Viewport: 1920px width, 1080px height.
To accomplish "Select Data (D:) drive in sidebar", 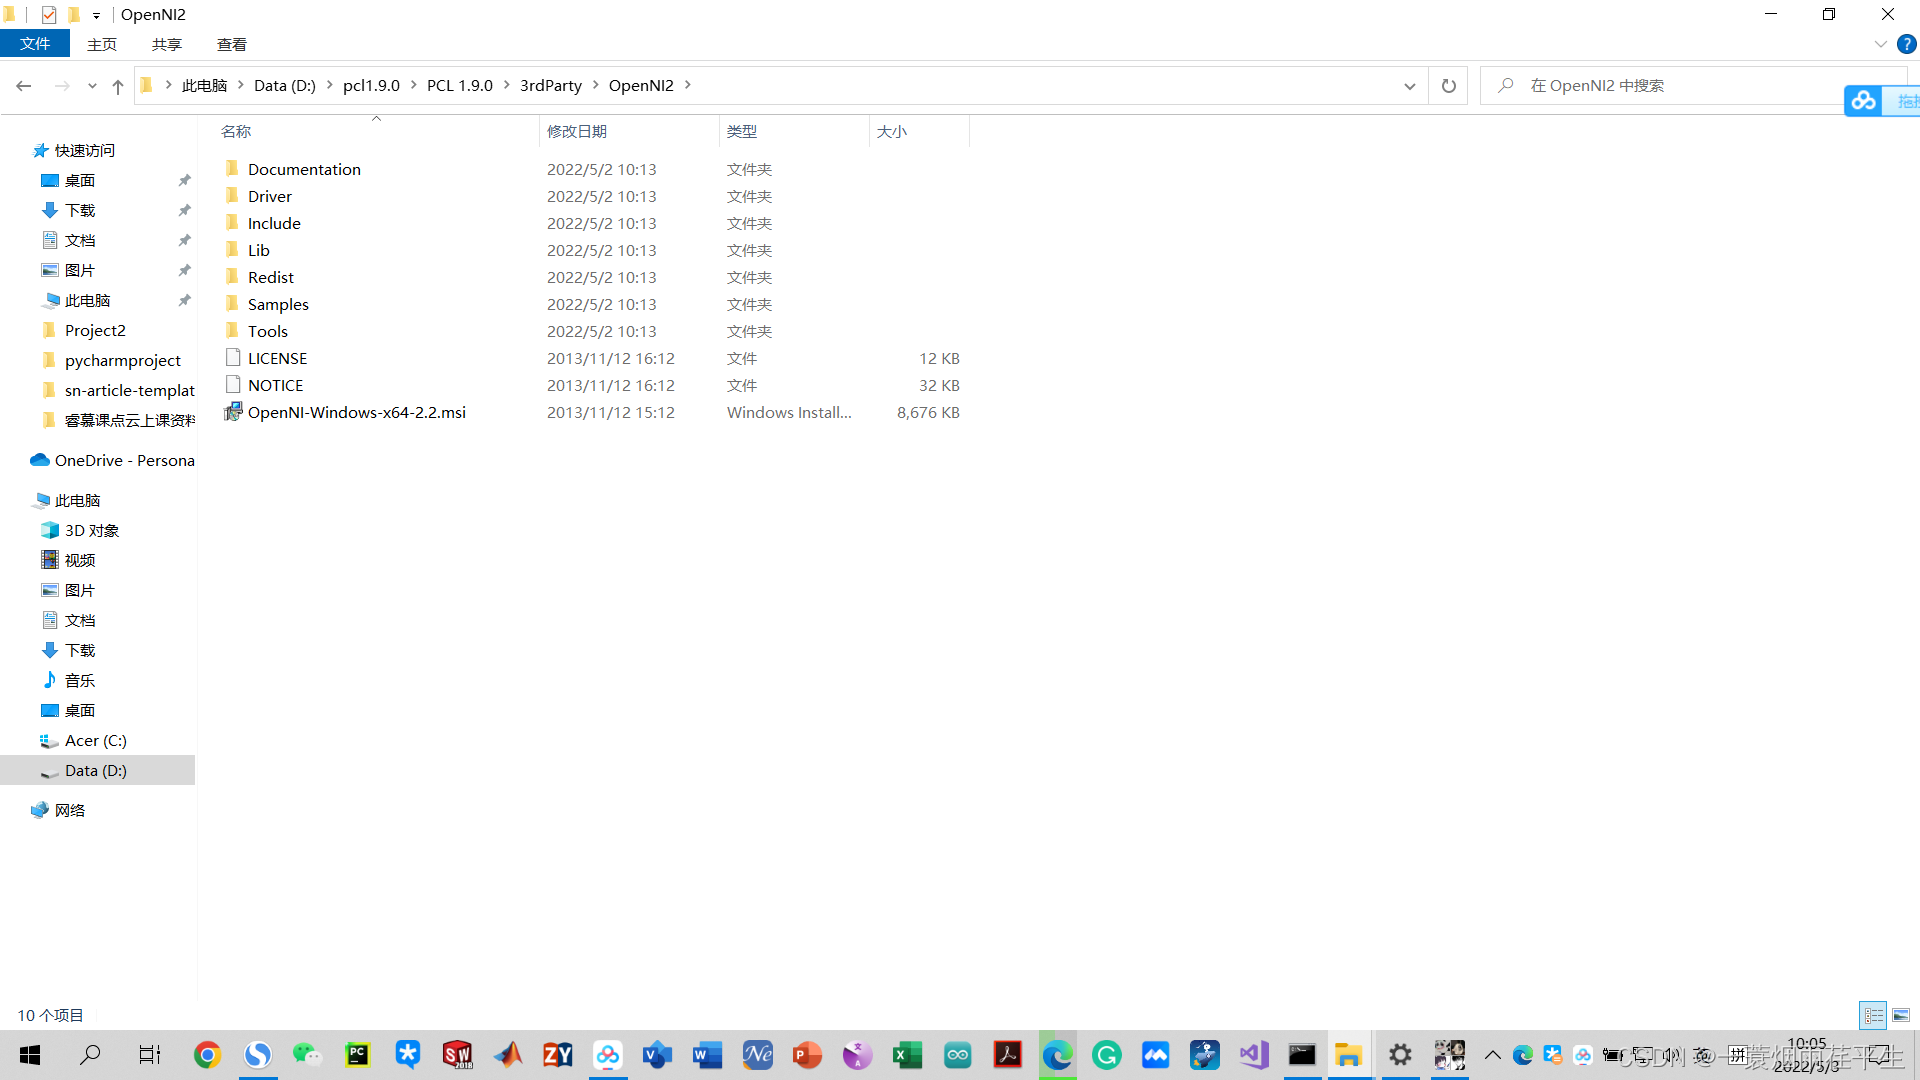I will [x=96, y=770].
